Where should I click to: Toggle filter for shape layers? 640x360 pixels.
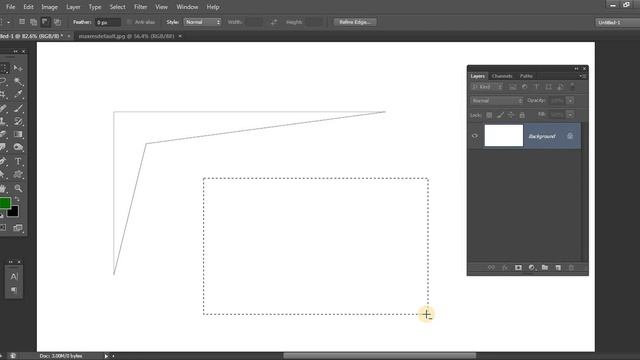pos(548,87)
